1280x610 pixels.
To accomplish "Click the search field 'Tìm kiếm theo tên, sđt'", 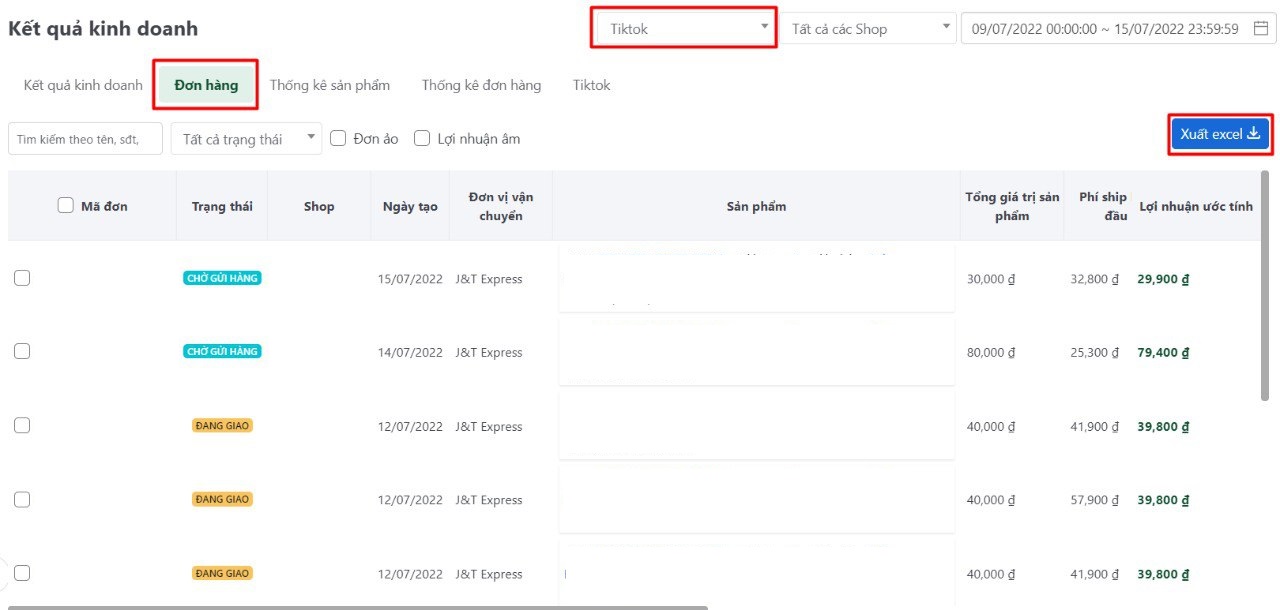I will [85, 139].
